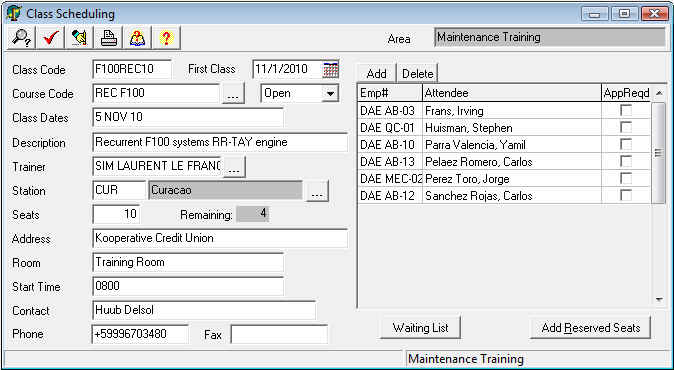
Task: Click the Area field Maintenance Training
Action: pos(550,37)
